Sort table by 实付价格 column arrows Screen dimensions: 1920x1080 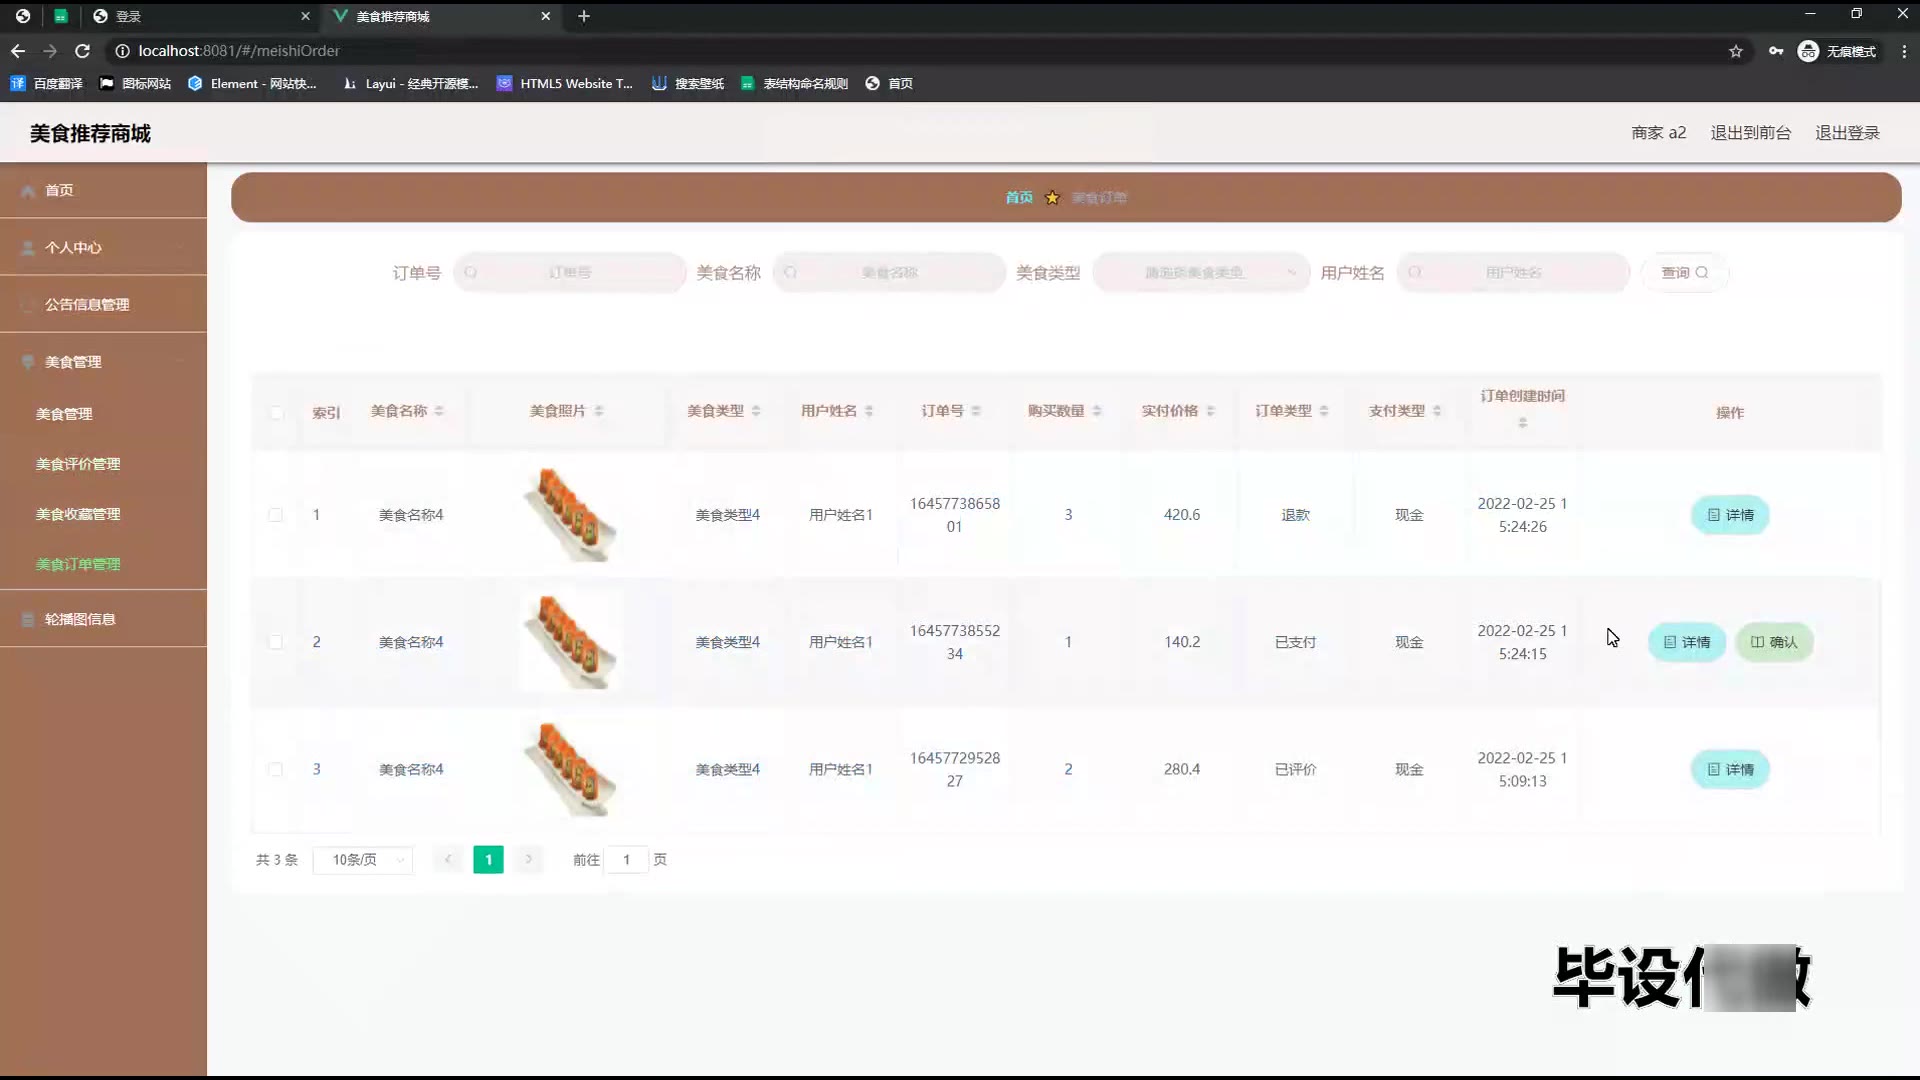click(x=1210, y=411)
